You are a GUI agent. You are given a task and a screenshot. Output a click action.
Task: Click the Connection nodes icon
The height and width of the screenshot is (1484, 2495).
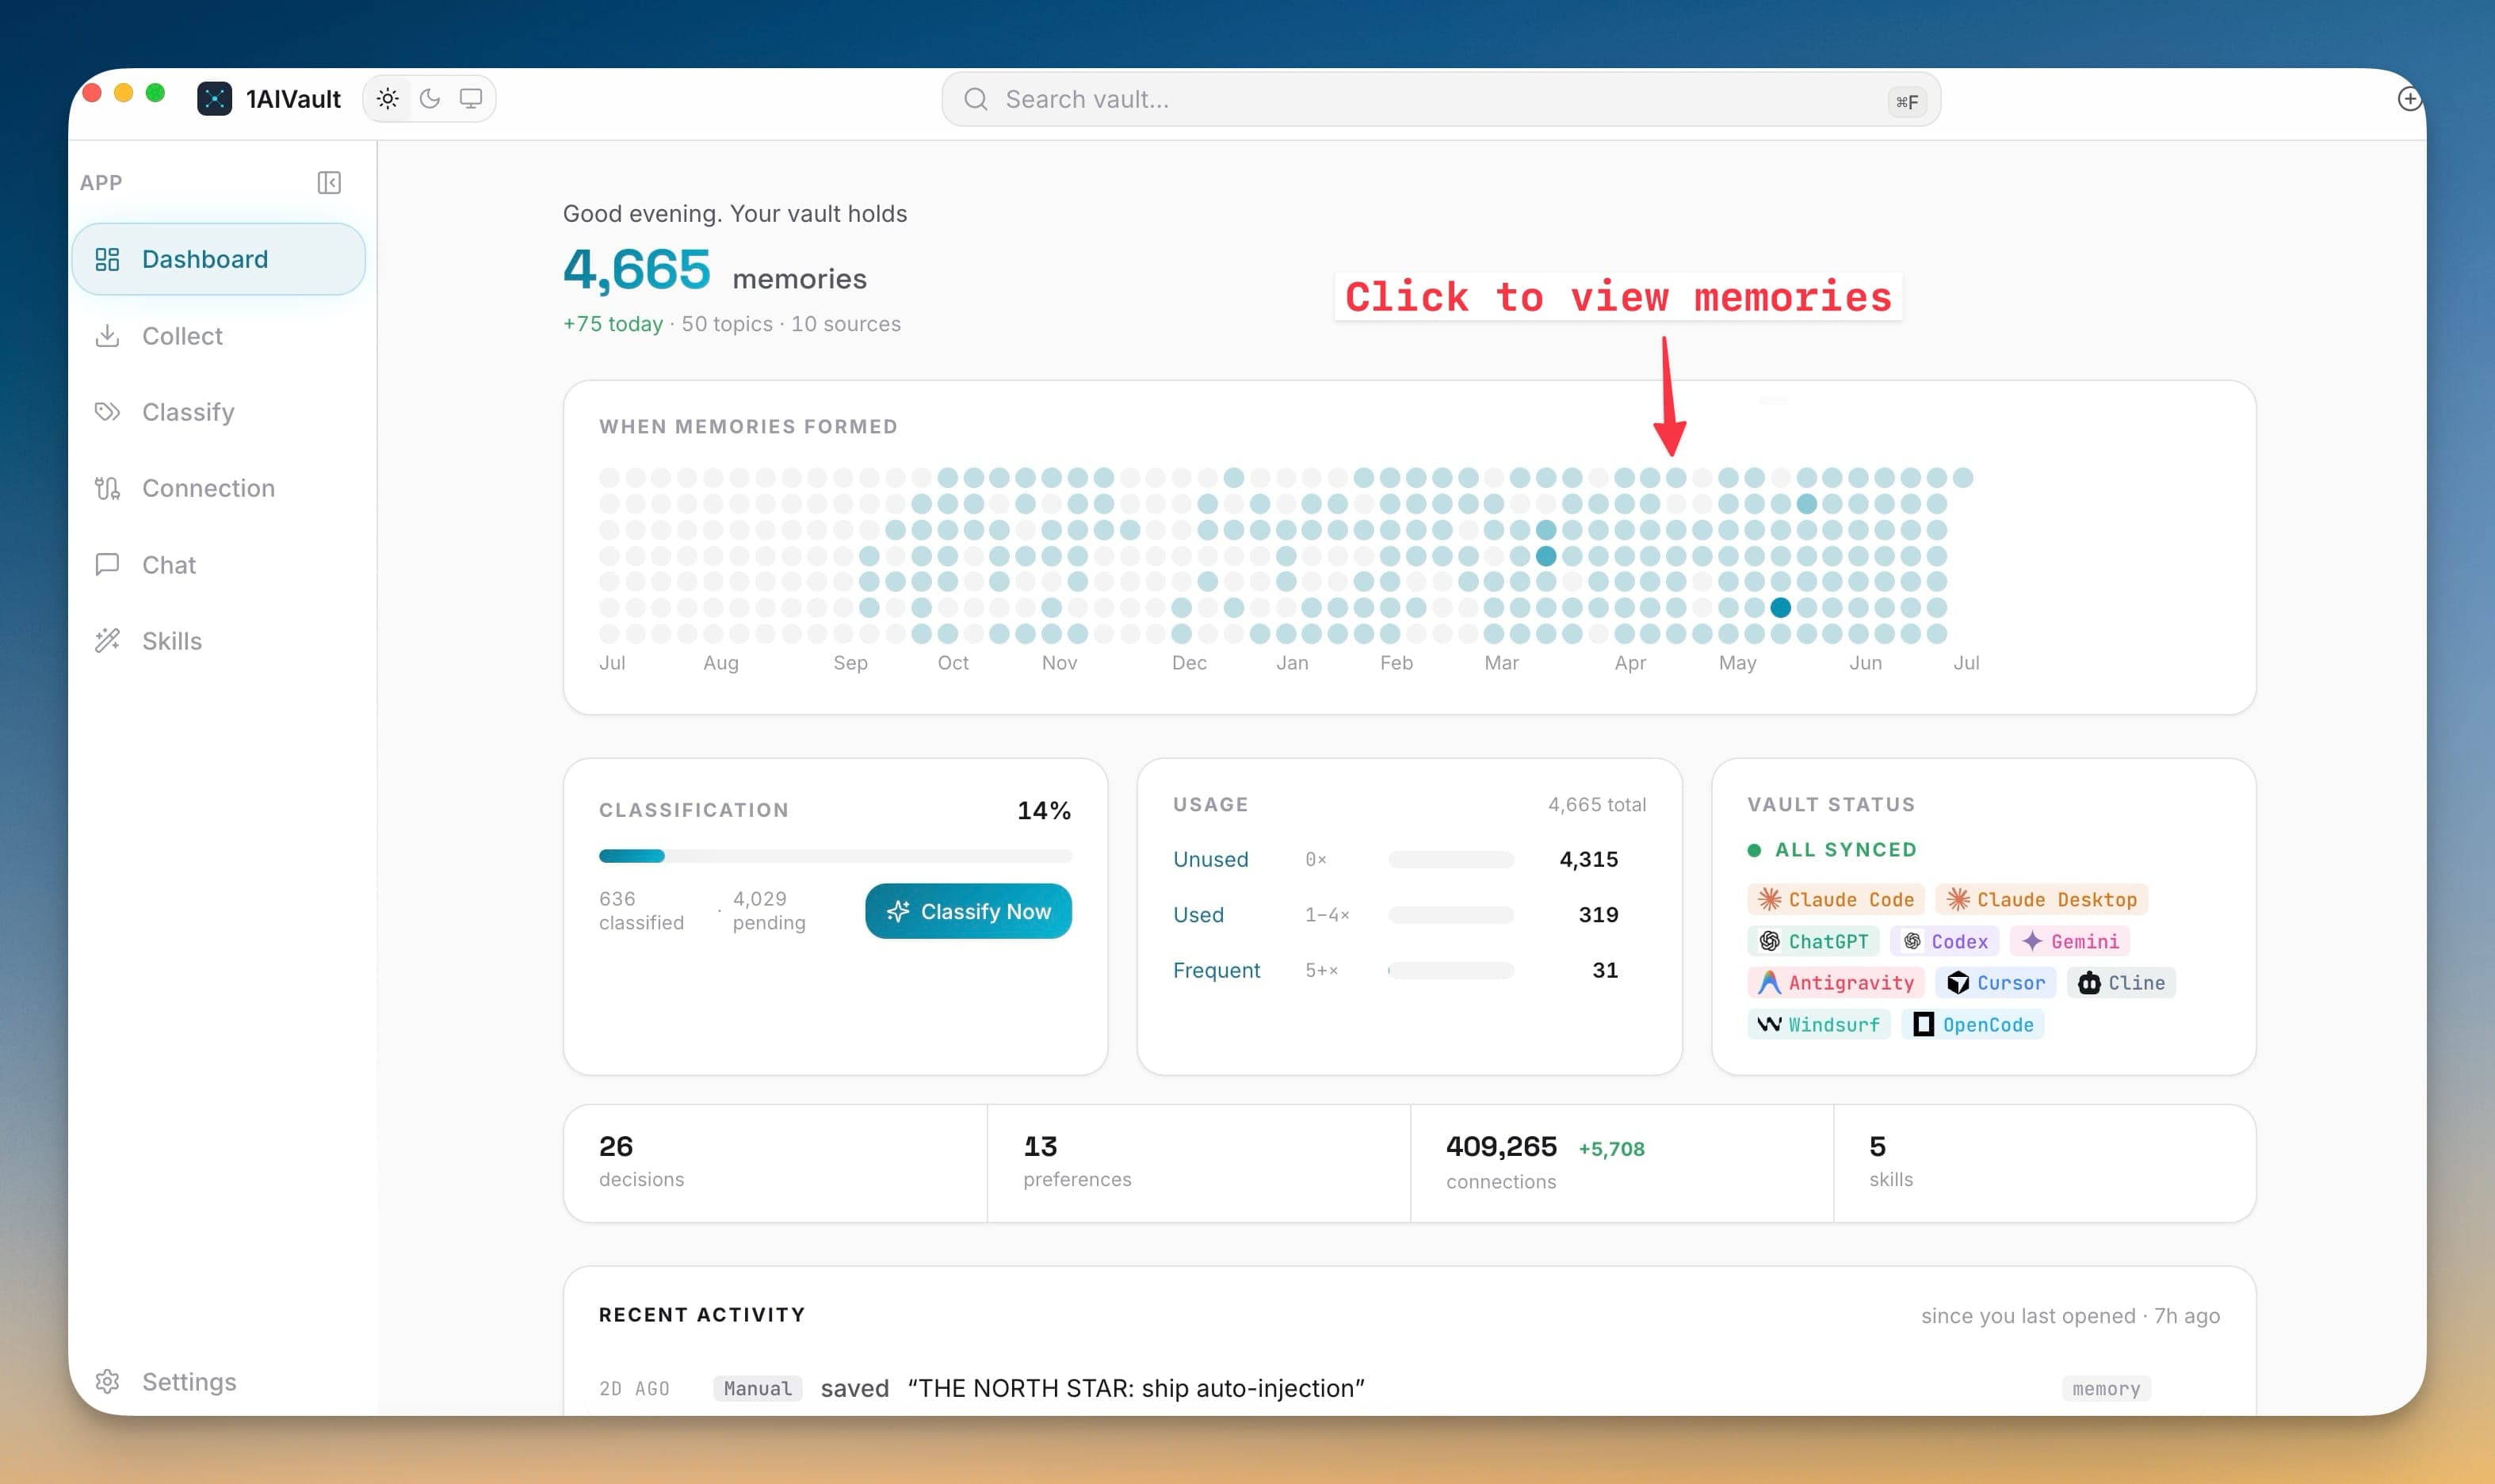click(107, 488)
